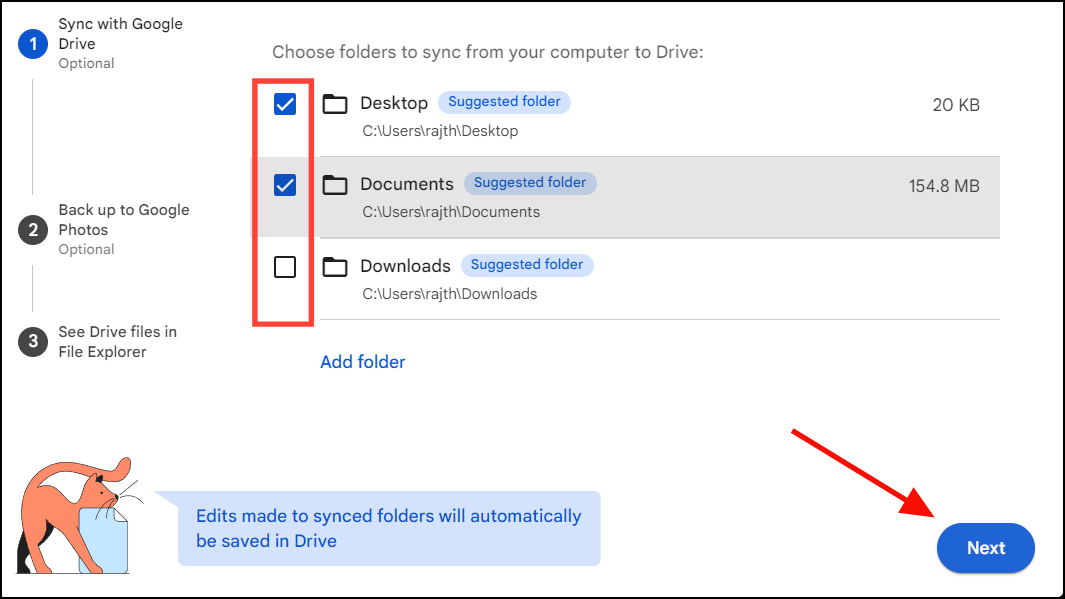Click the Desktop folder path text
Viewport: 1065px width, 599px height.
click(x=440, y=130)
